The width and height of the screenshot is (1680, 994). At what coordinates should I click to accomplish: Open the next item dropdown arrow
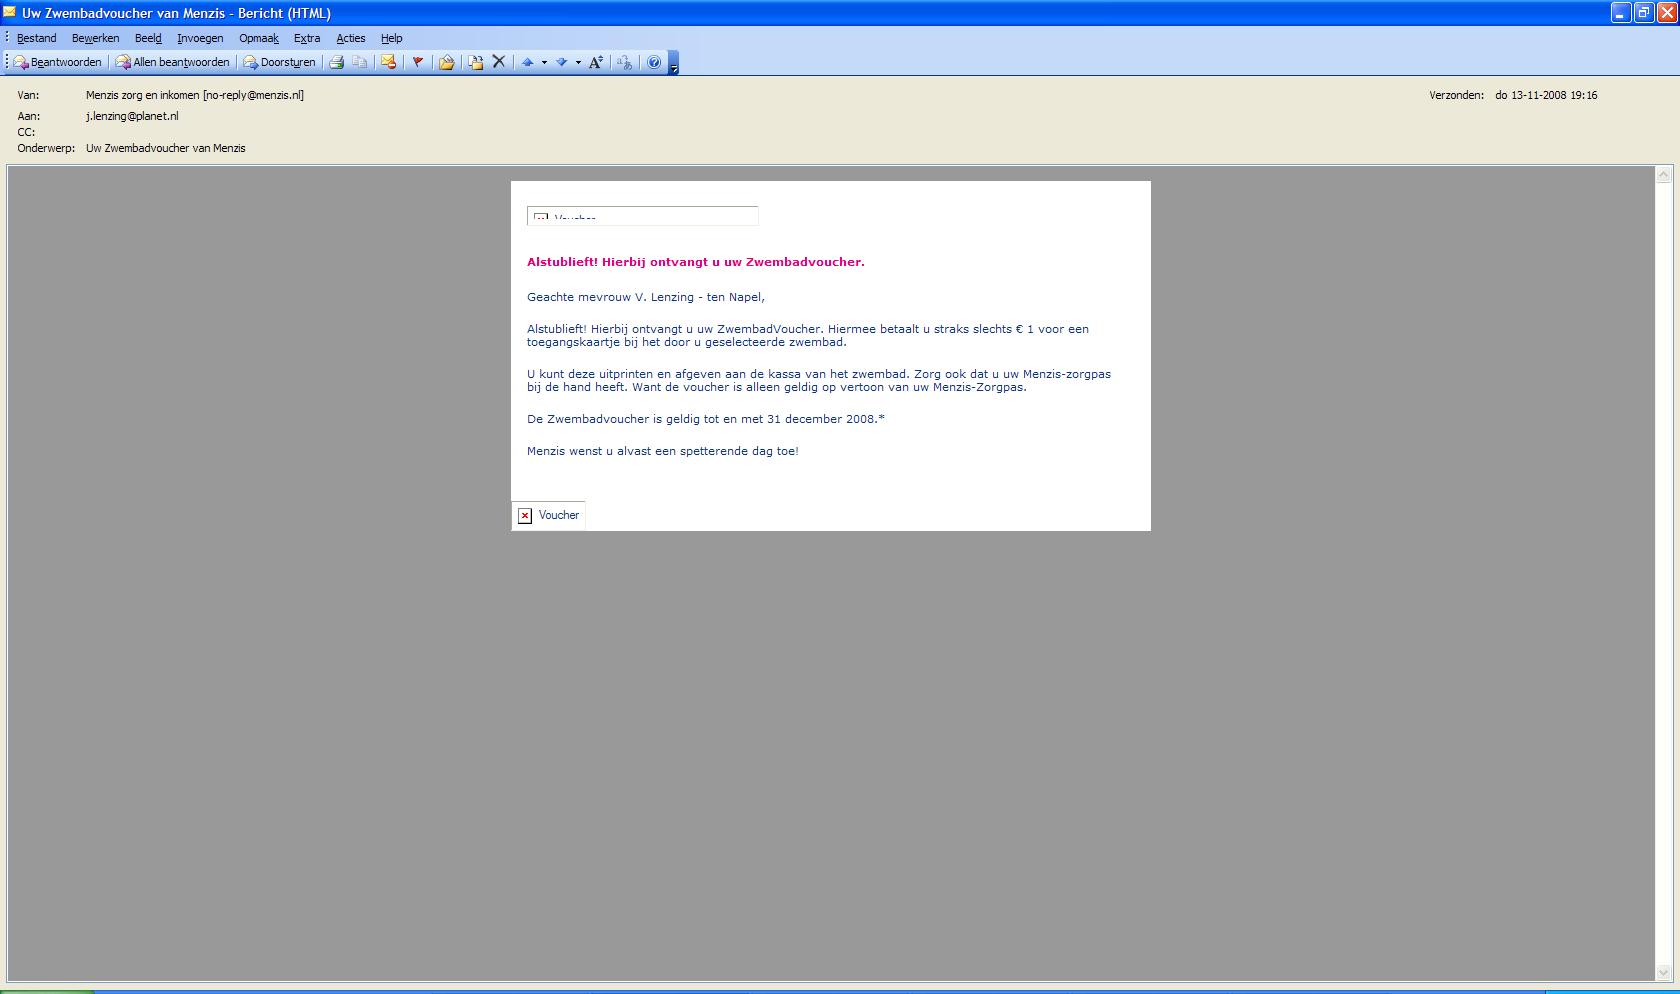pyautogui.click(x=578, y=62)
